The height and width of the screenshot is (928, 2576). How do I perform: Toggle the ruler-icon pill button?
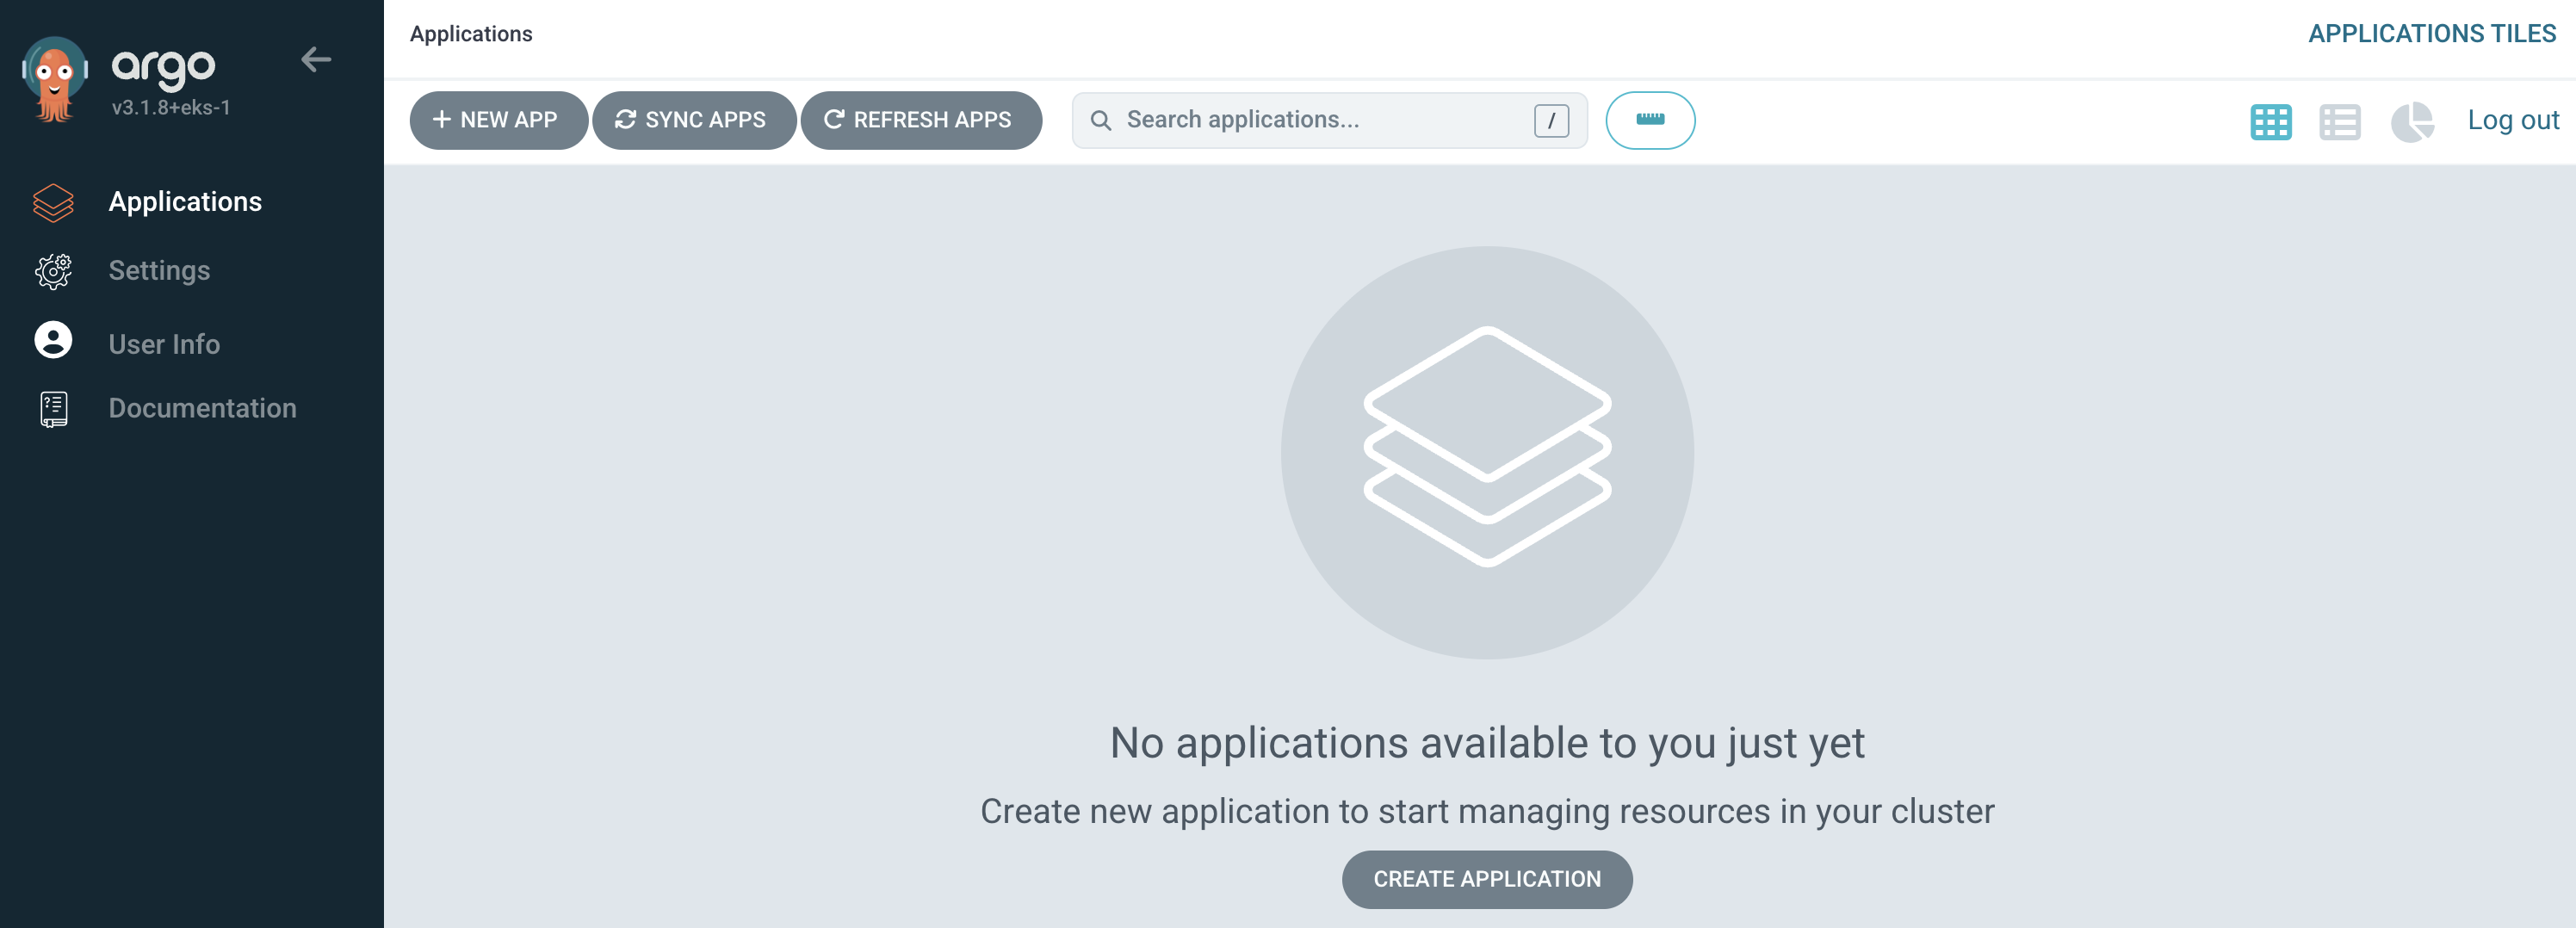[x=1649, y=120]
